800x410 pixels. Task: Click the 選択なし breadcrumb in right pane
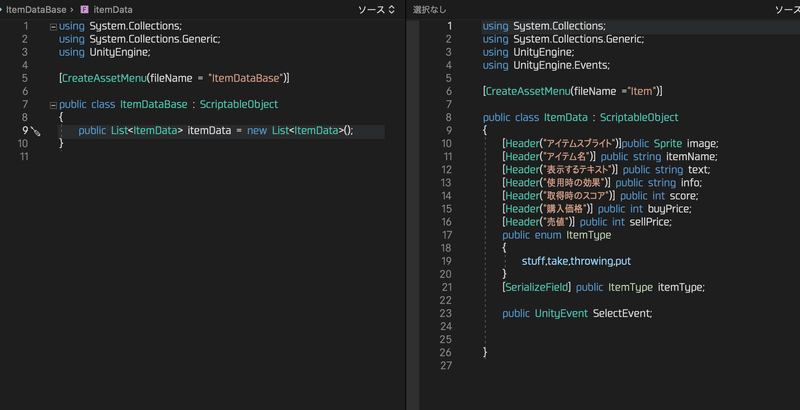[x=430, y=9]
